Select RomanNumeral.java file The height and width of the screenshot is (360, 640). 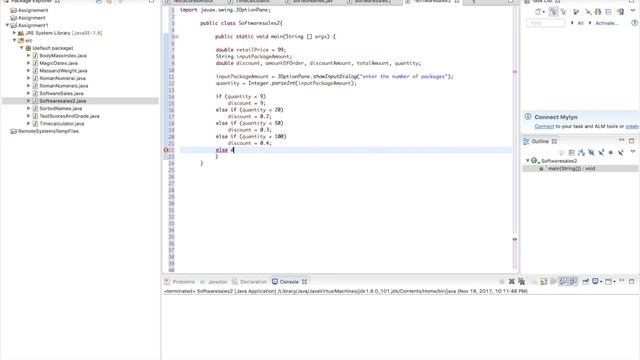pos(62,78)
